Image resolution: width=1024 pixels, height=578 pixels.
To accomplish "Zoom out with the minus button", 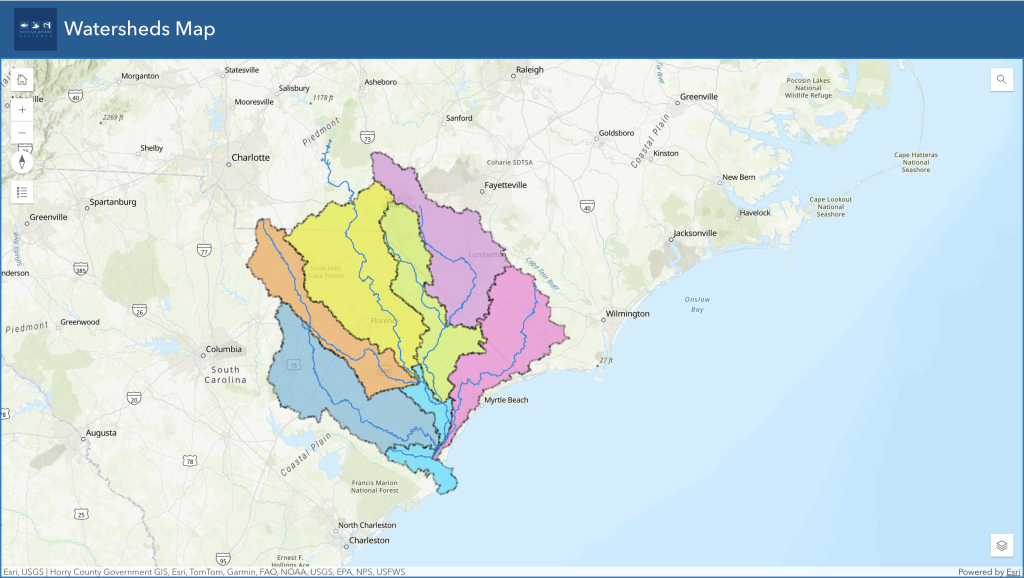I will coord(22,133).
